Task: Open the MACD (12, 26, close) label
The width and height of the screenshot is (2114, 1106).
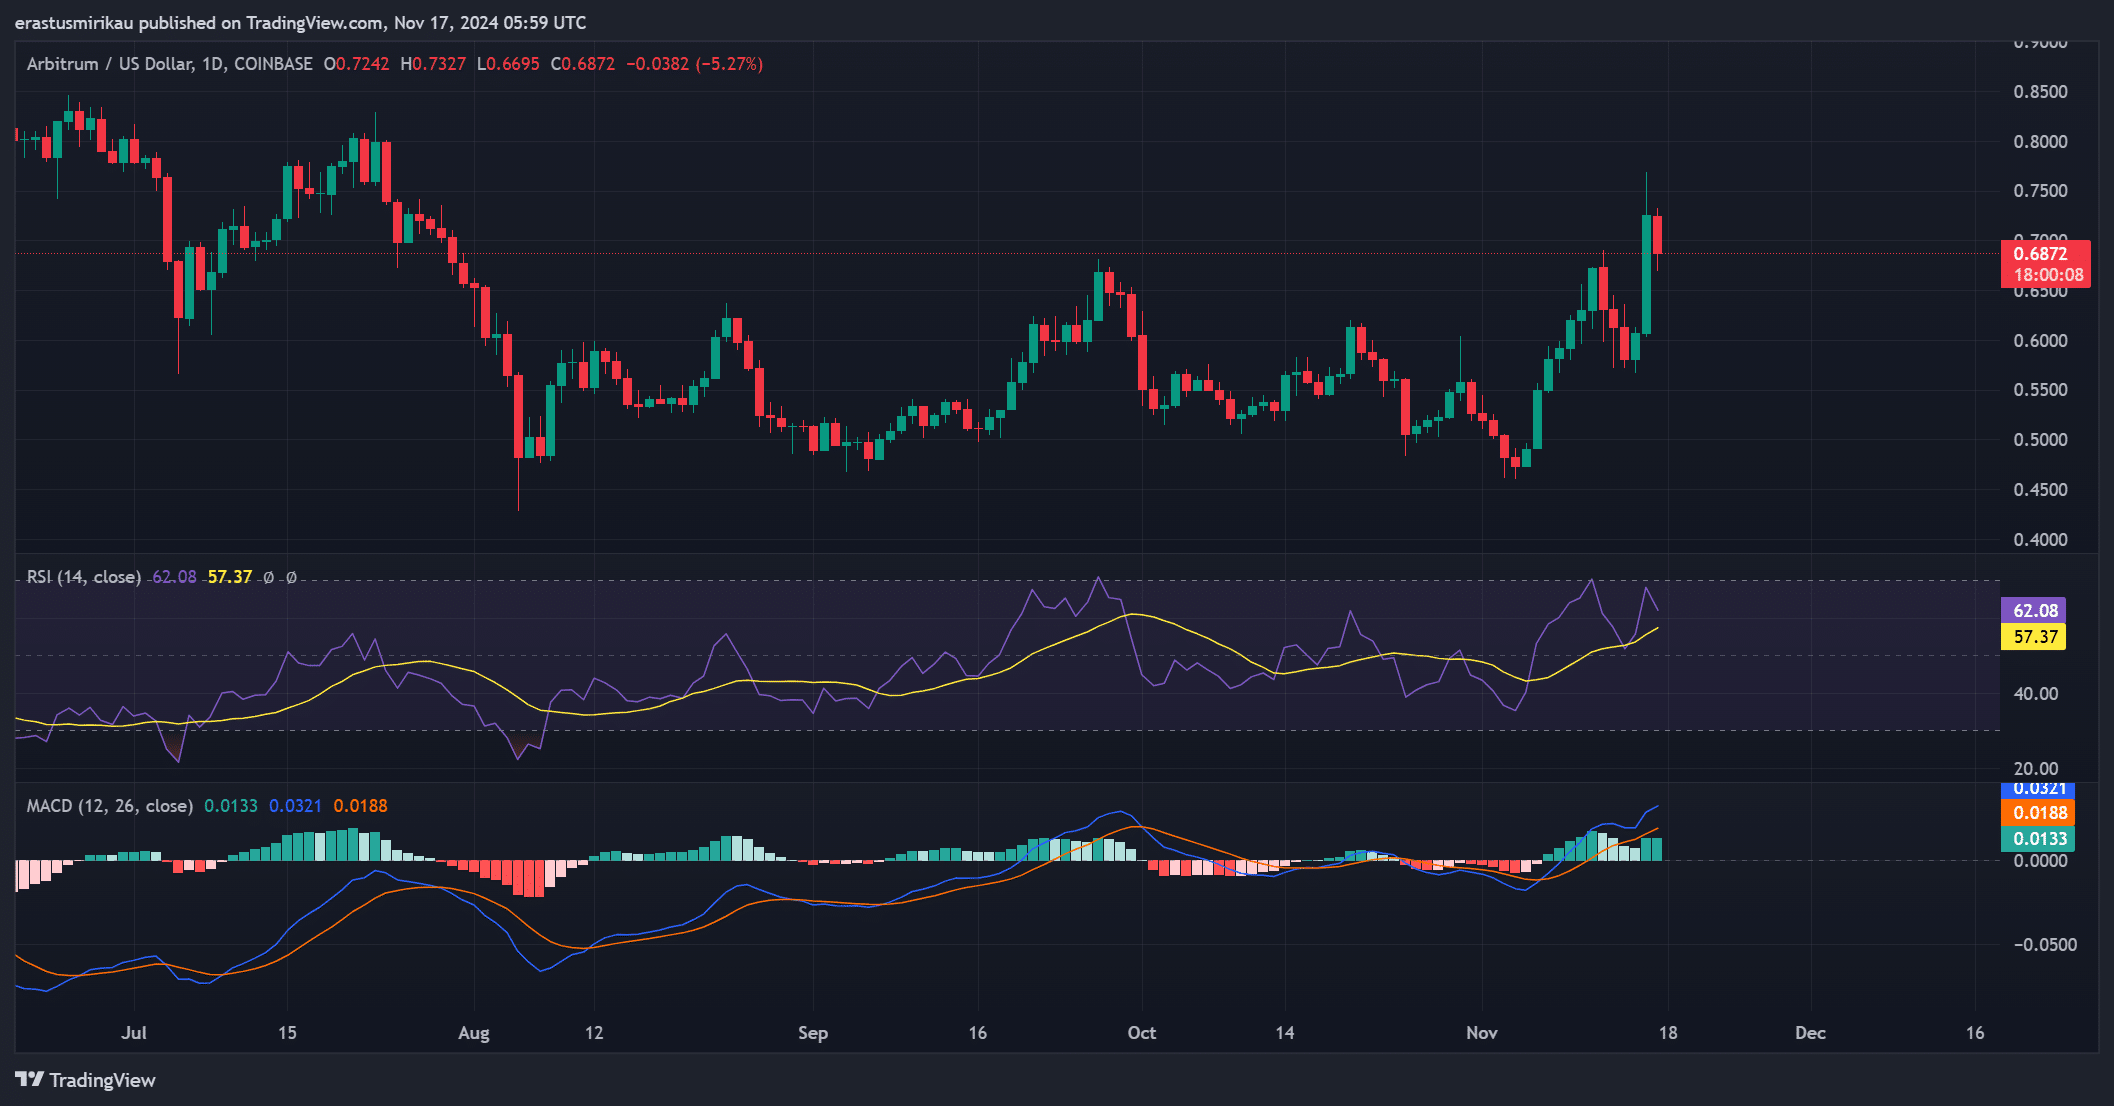Action: 109,806
